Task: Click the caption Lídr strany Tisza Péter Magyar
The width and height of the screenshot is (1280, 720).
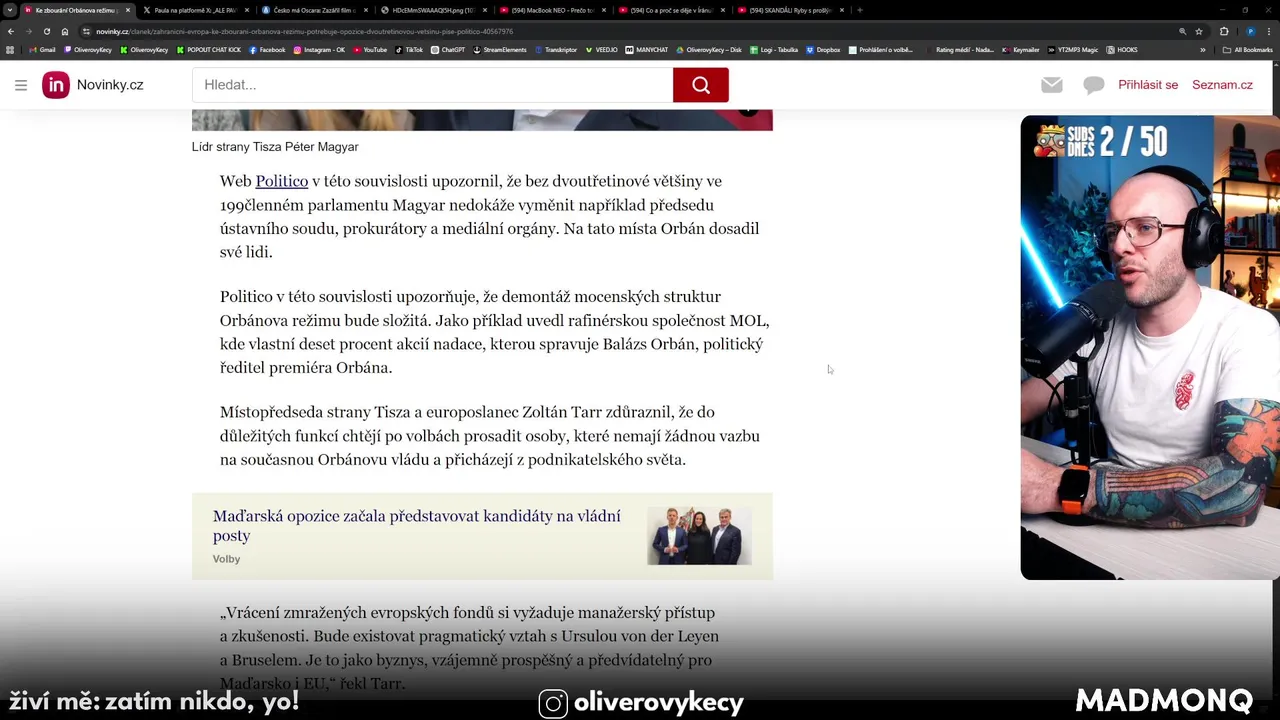Action: click(x=275, y=147)
